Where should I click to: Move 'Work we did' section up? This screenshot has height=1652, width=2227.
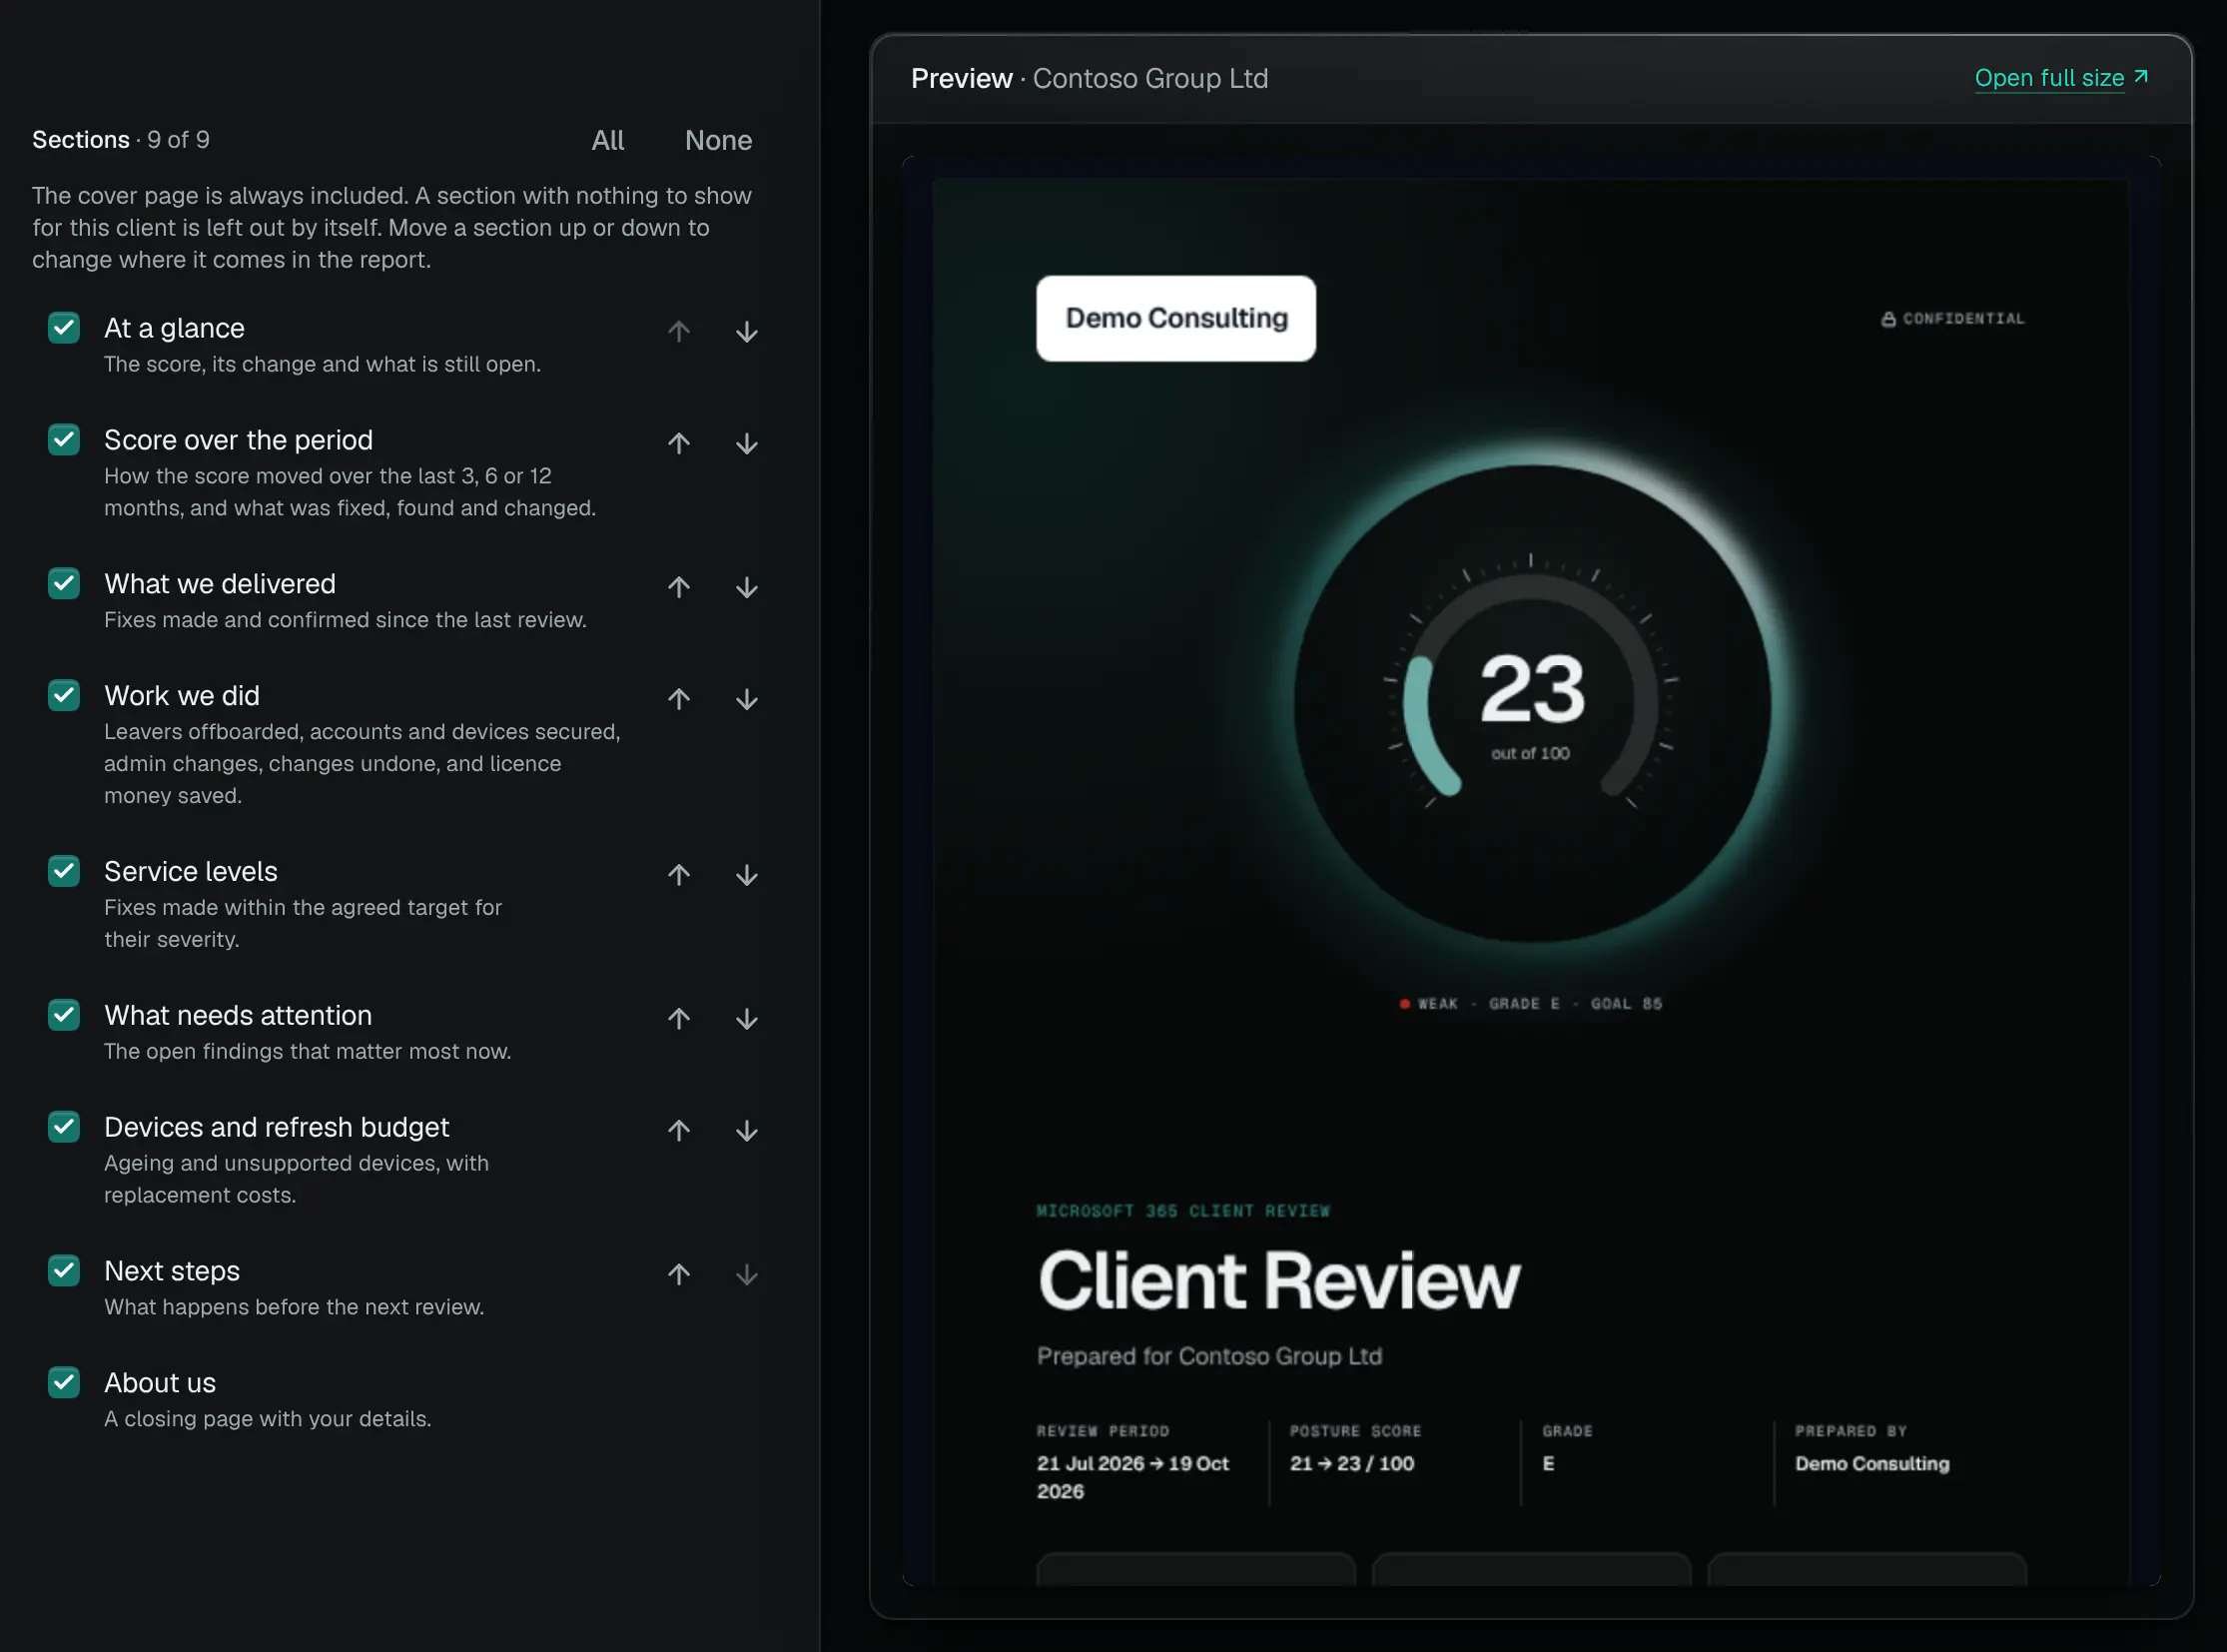679,699
